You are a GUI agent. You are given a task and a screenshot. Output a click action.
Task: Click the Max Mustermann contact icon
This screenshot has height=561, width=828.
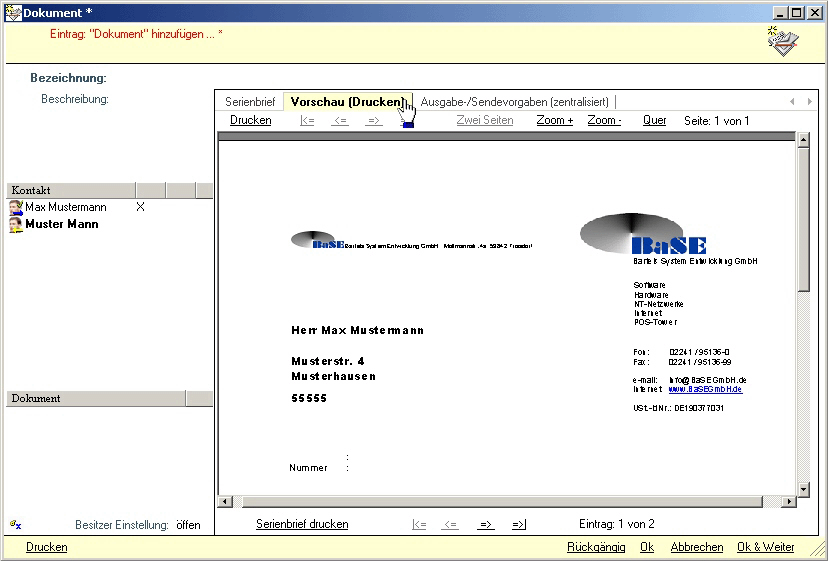(16, 208)
